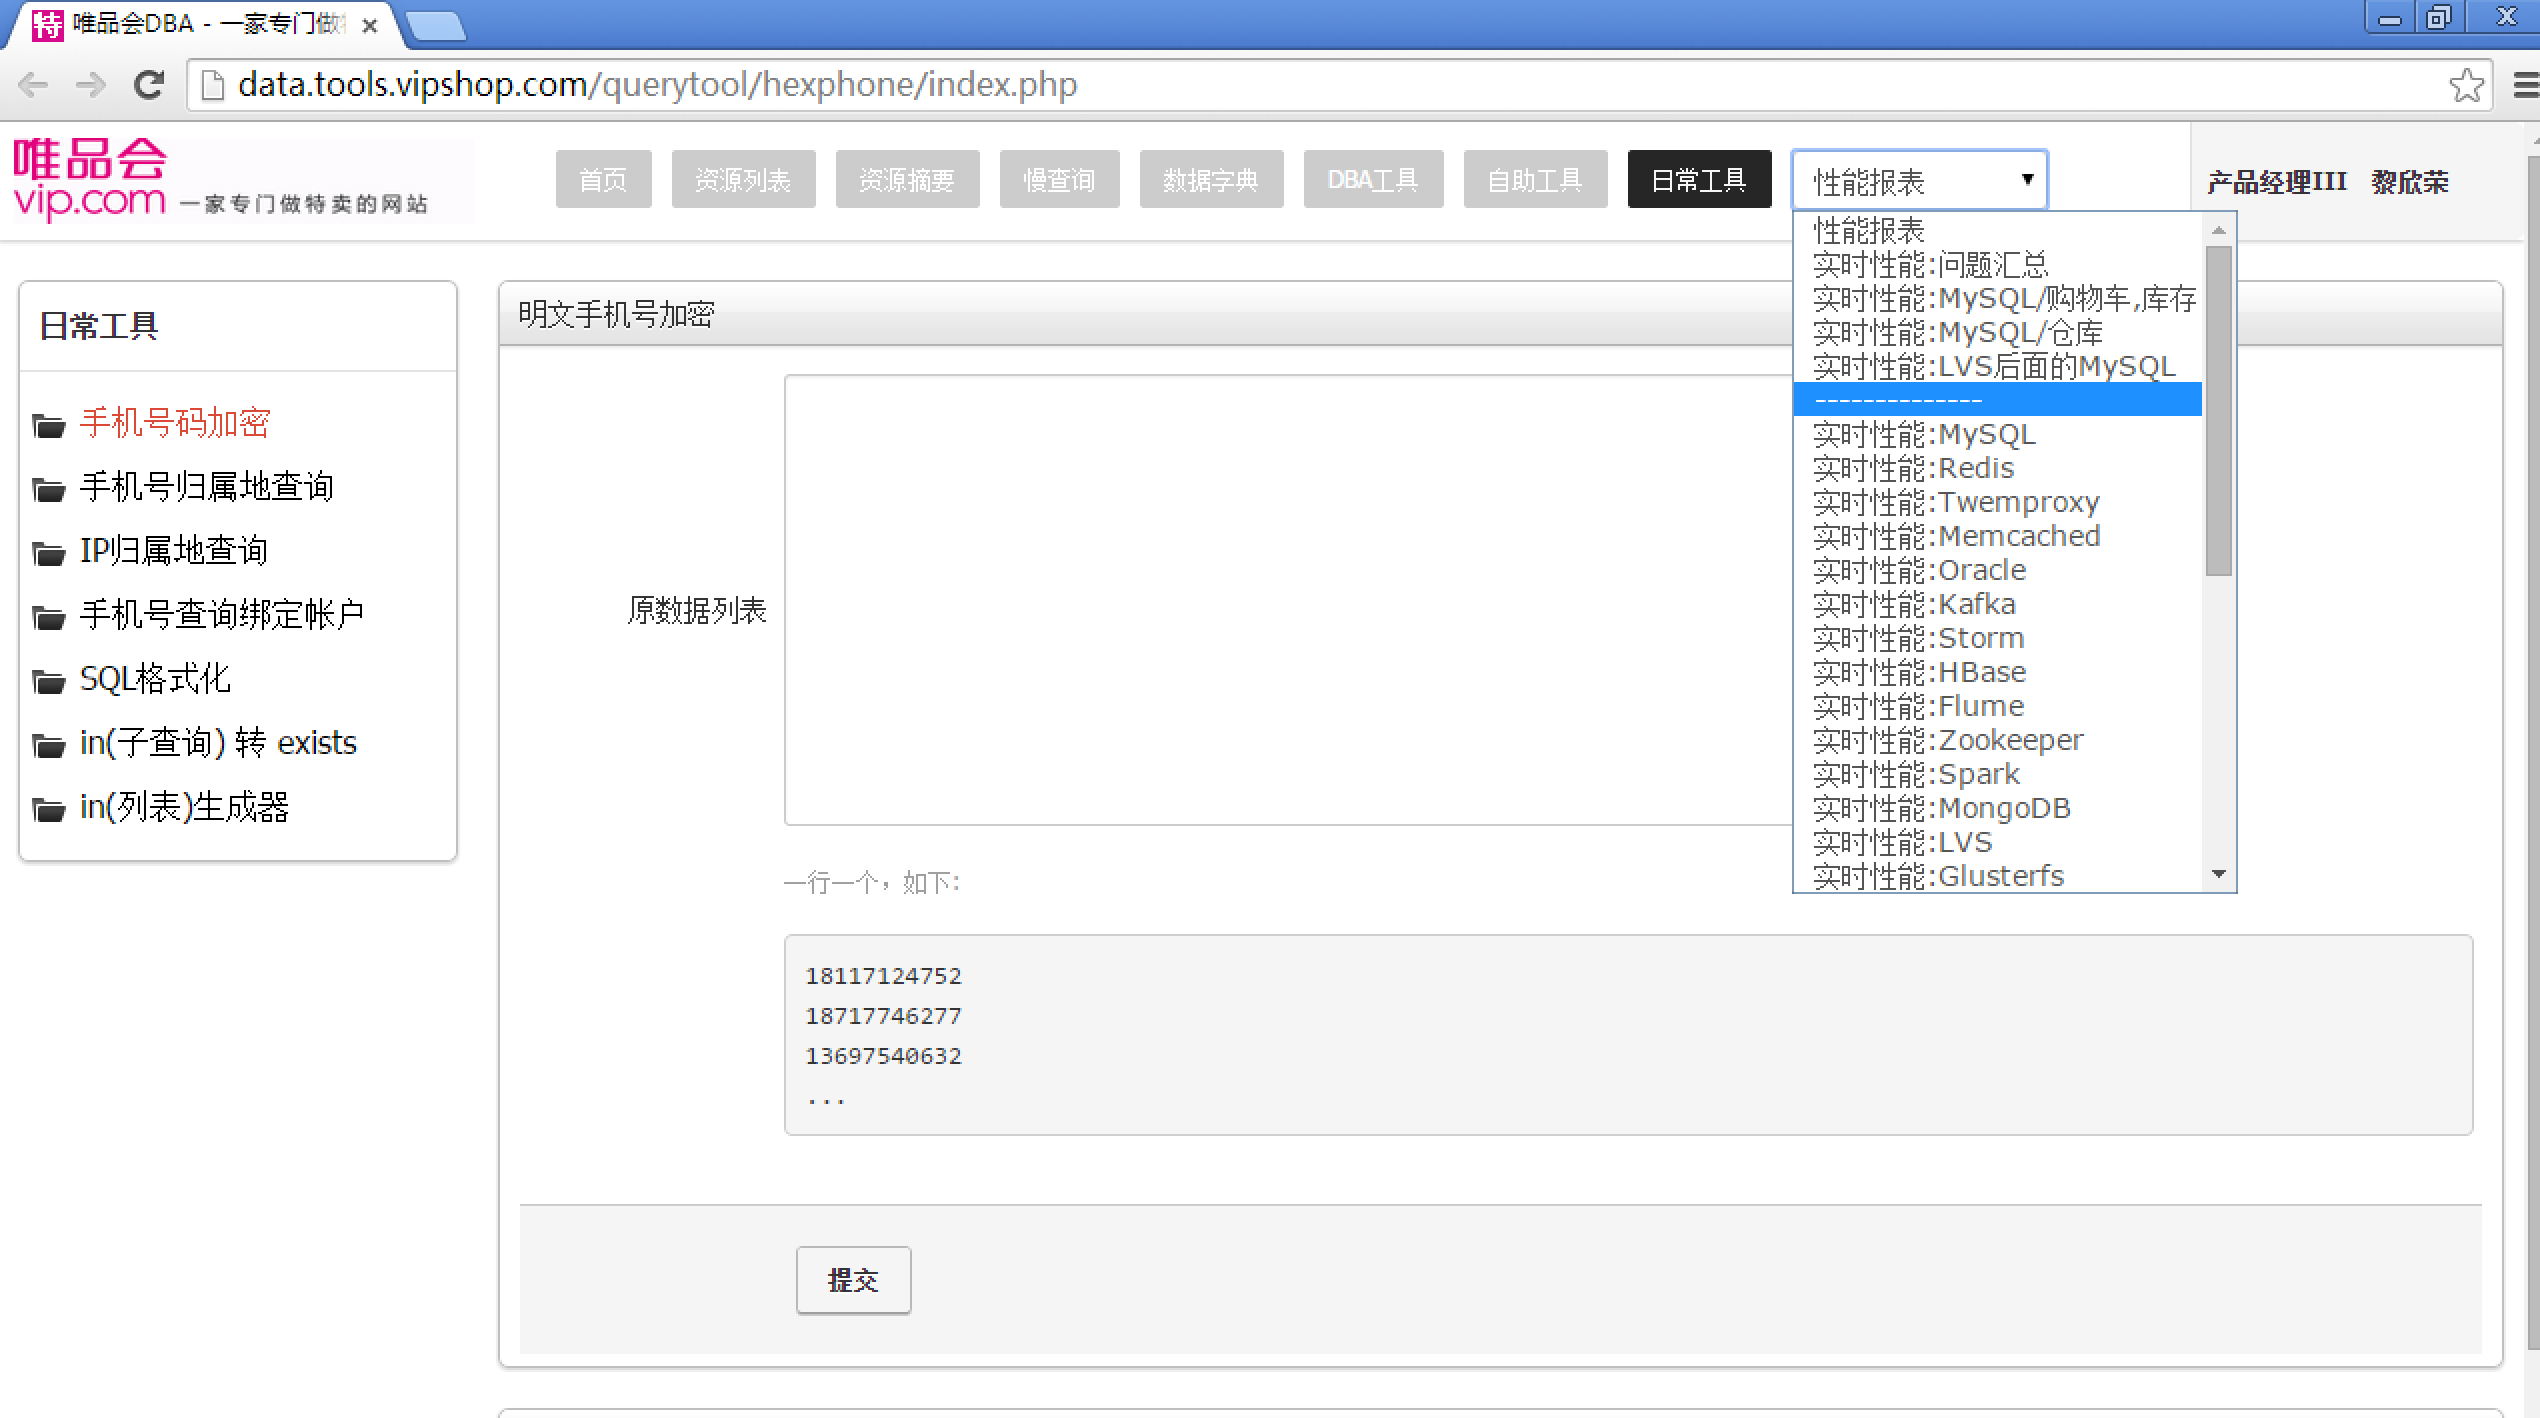Click the dropdown list scroll-down arrow
The image size is (2540, 1418).
pyautogui.click(x=2219, y=874)
